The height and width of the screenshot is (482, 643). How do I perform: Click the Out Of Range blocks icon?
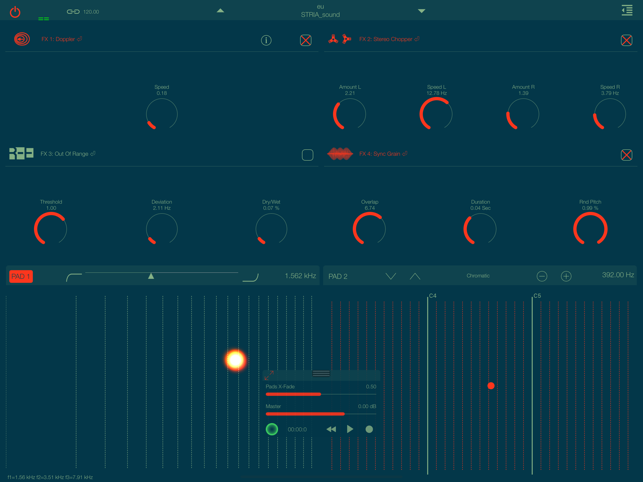point(21,154)
